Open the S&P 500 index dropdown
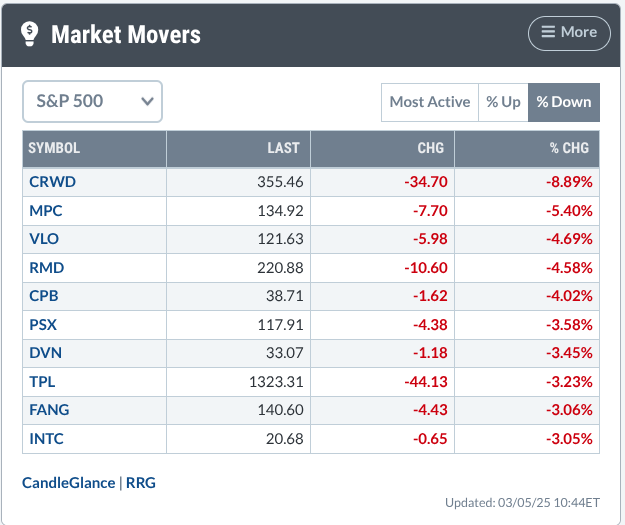Image resolution: width=625 pixels, height=525 pixels. [92, 101]
